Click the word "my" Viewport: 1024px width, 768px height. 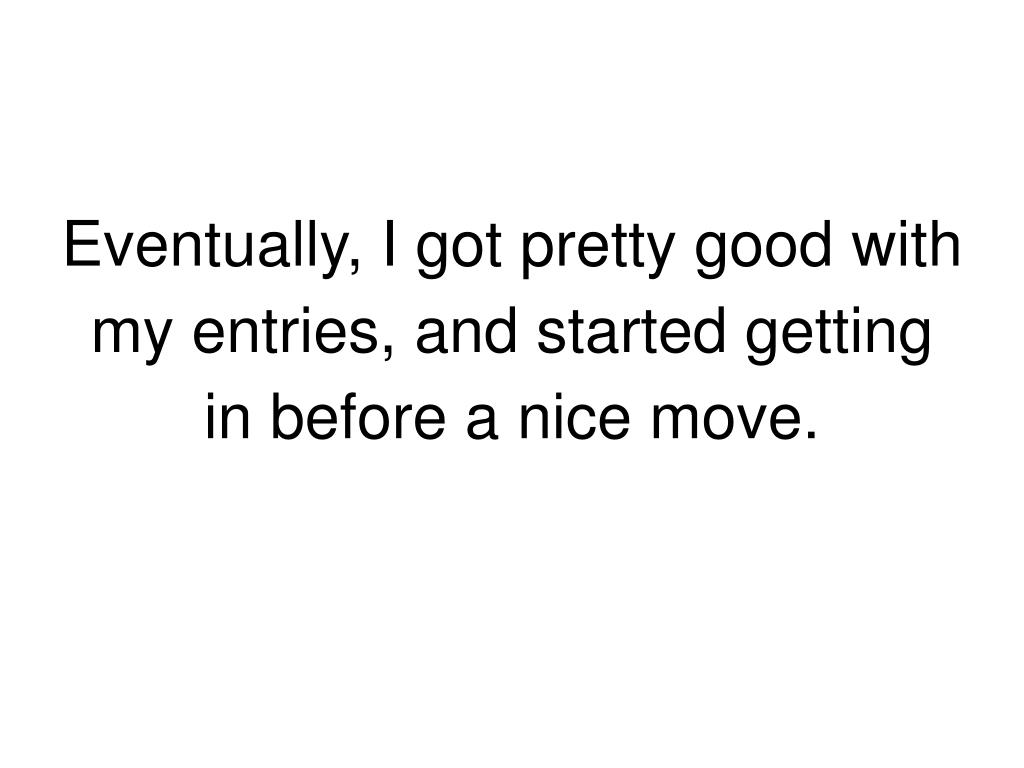[133, 336]
